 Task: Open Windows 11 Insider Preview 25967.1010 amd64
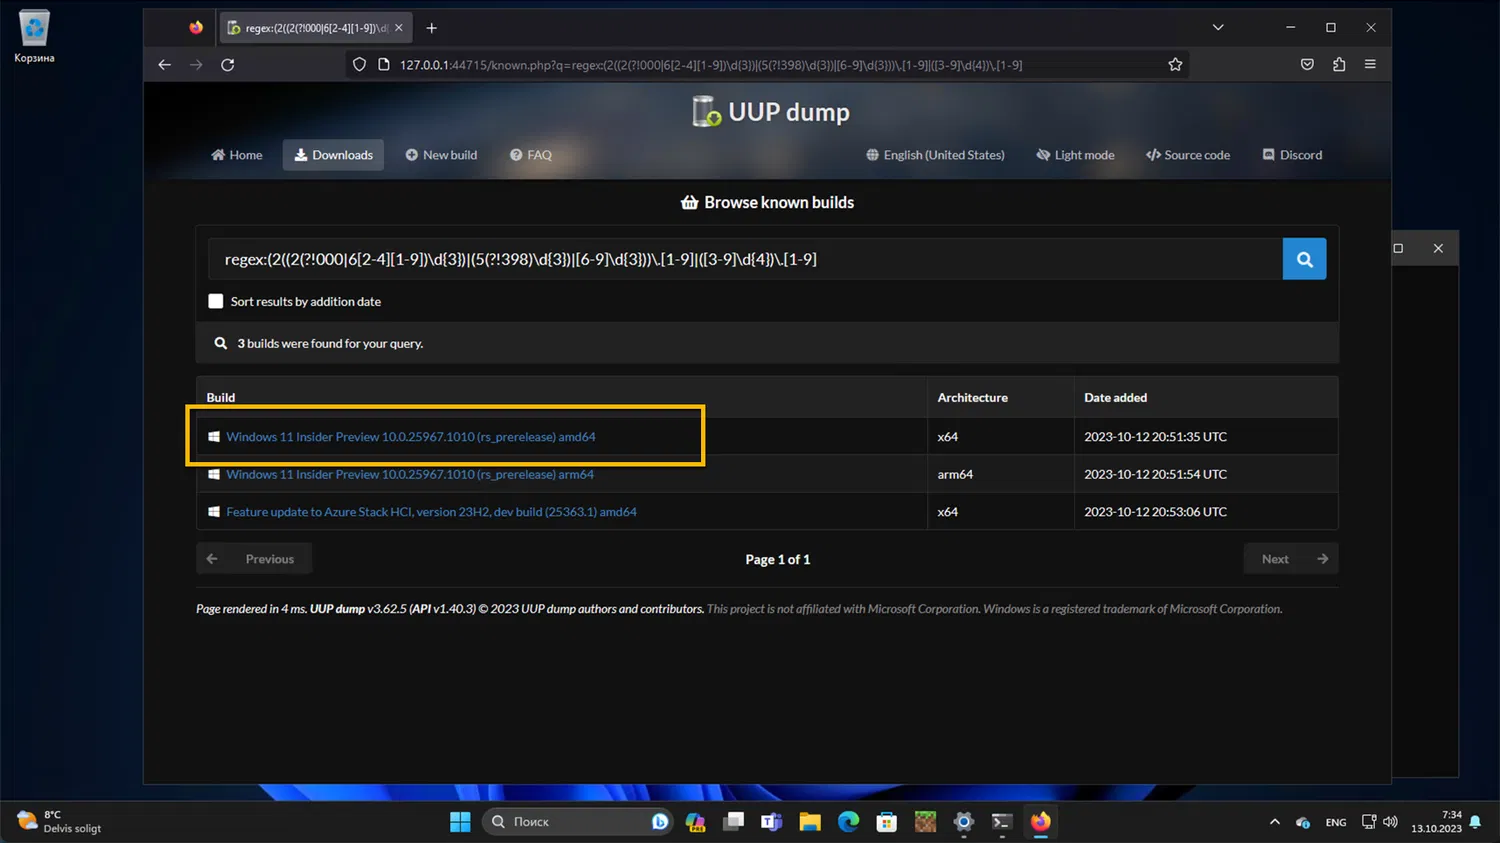pyautogui.click(x=410, y=437)
